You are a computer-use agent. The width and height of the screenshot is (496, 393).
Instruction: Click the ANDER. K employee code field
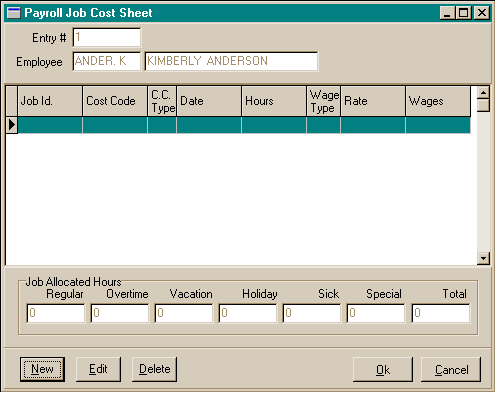[x=107, y=61]
